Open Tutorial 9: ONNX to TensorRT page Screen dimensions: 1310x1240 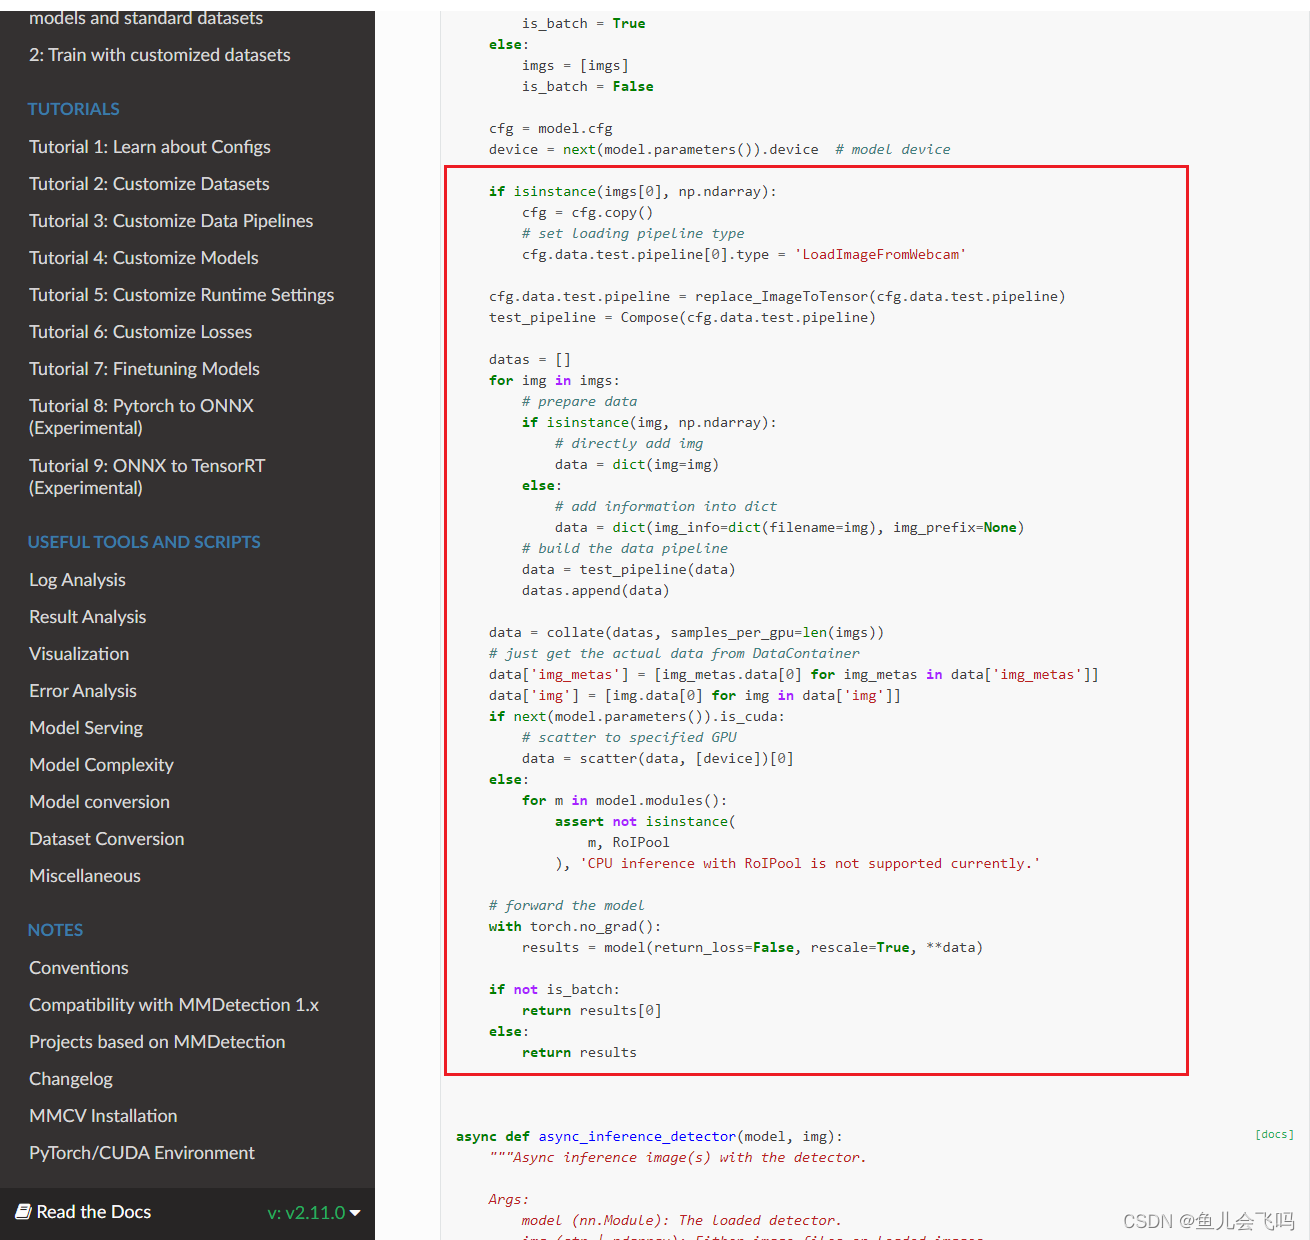(x=146, y=465)
